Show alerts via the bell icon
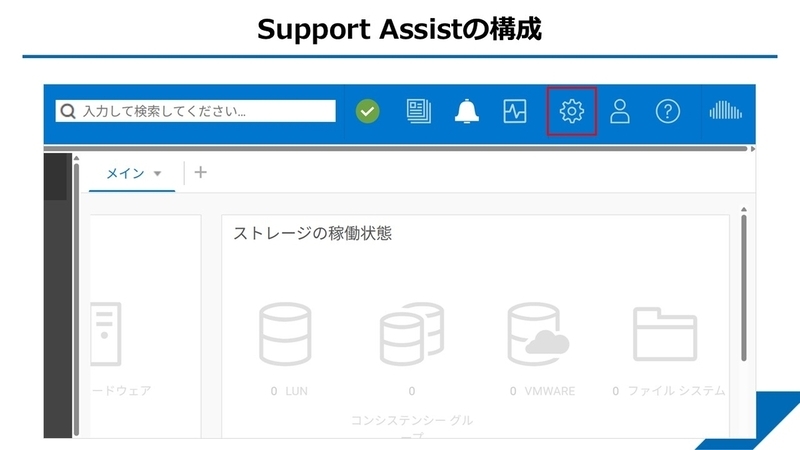This screenshot has height=450, width=800. (466, 111)
